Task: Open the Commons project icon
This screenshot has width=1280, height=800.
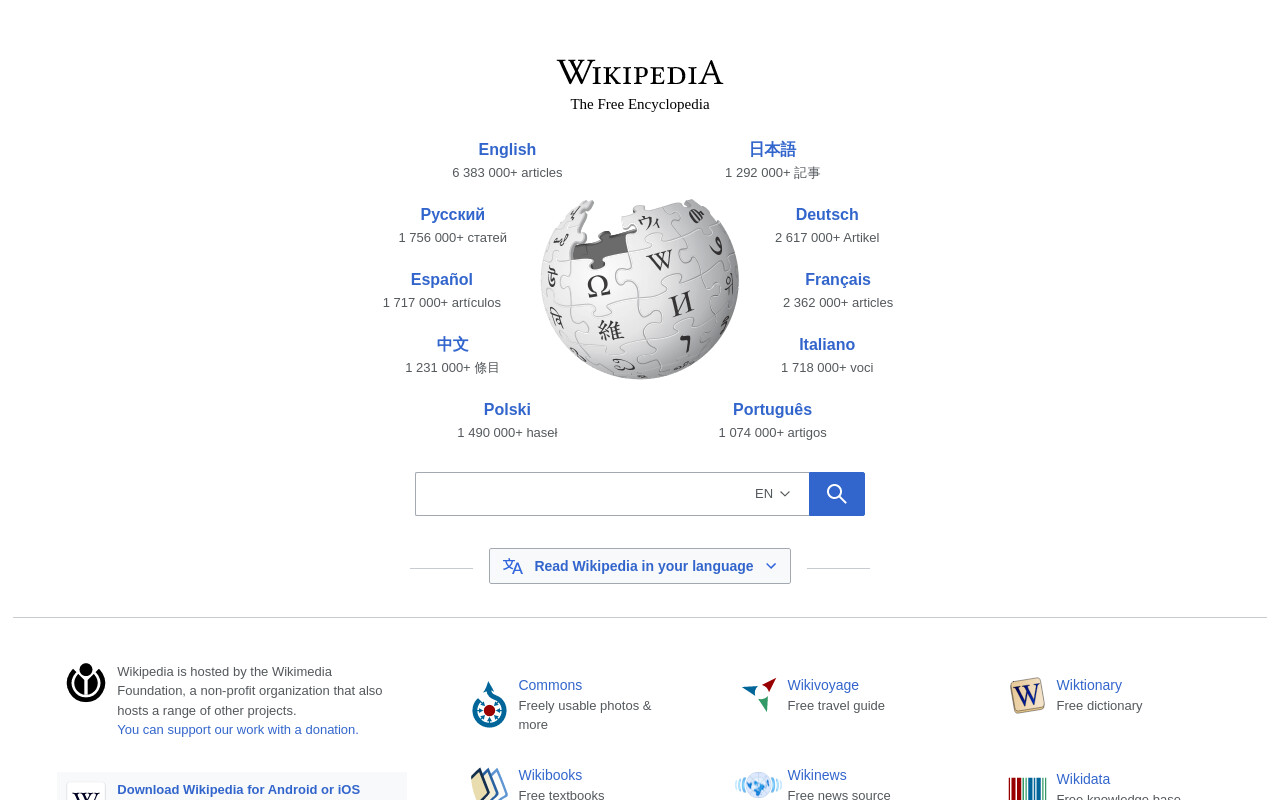Action: click(x=489, y=704)
